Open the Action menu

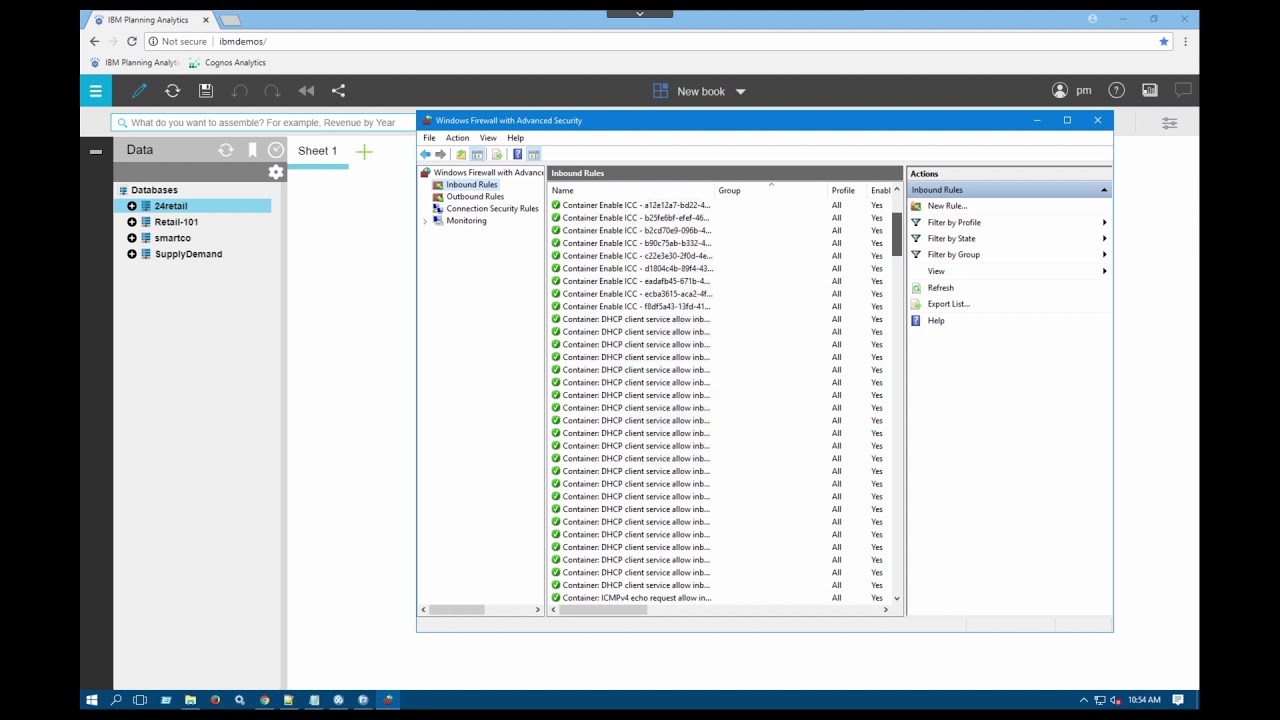[457, 138]
